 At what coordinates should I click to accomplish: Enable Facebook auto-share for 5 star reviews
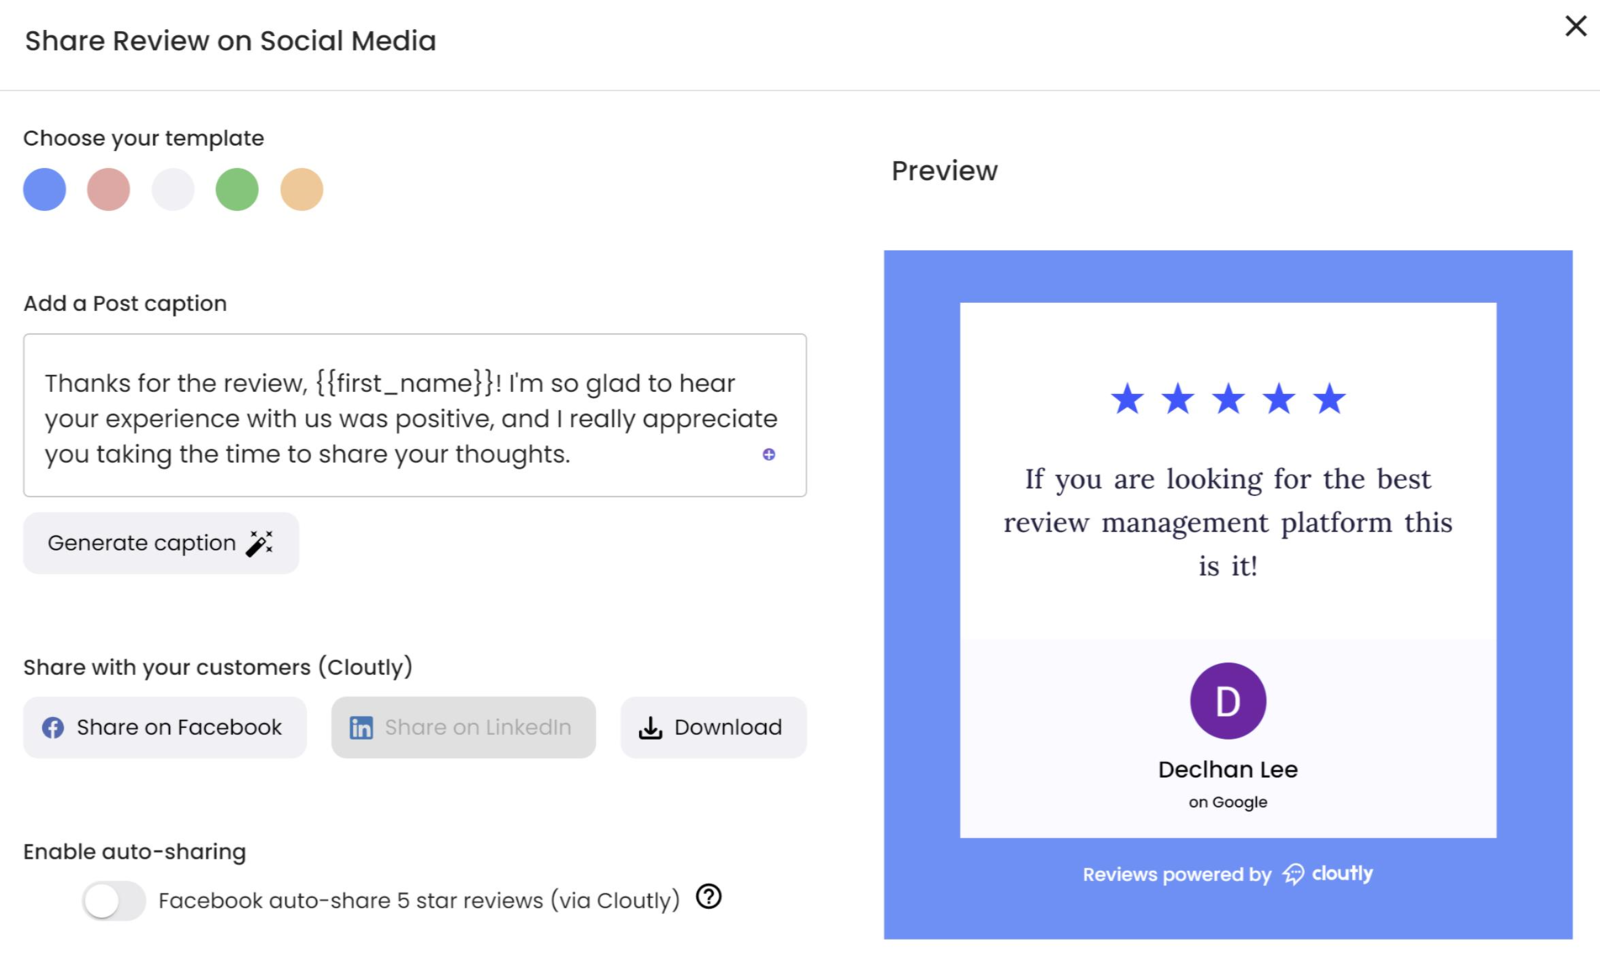[x=114, y=900]
